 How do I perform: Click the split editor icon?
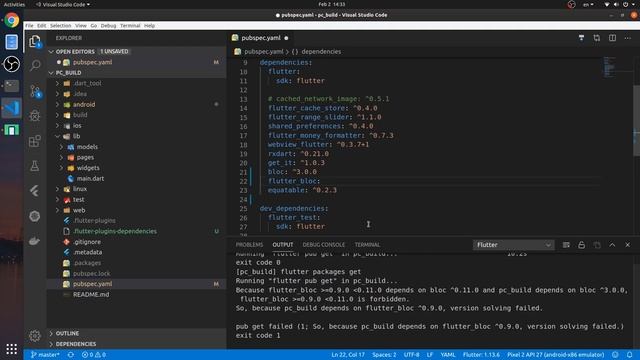(x=612, y=38)
